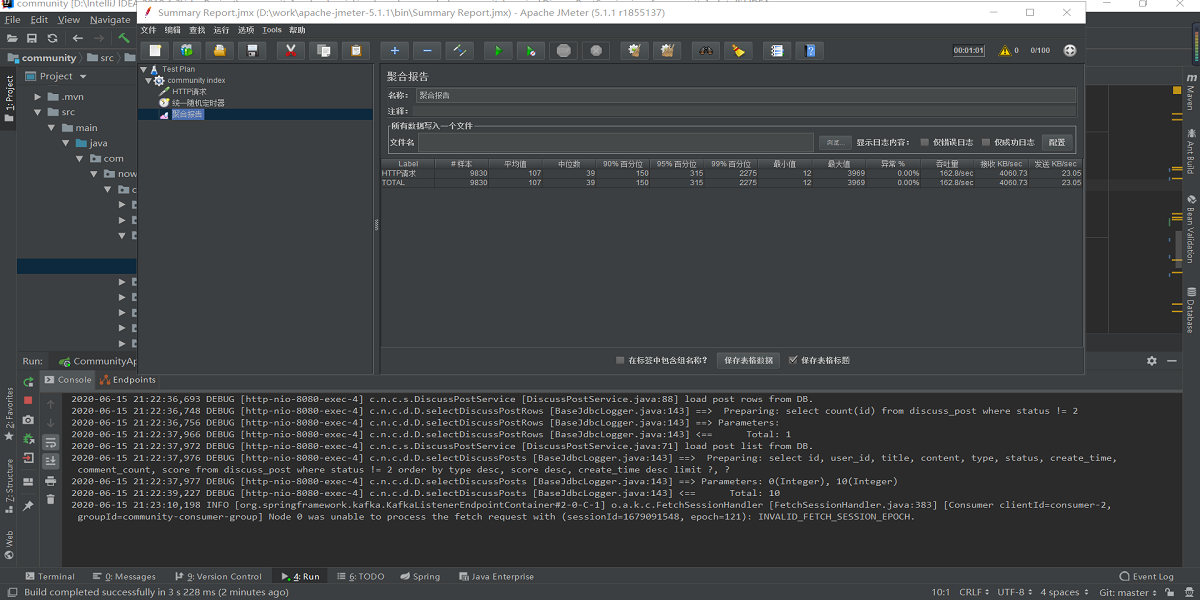
Task: Open the JMeter Tools menu
Action: pos(272,30)
